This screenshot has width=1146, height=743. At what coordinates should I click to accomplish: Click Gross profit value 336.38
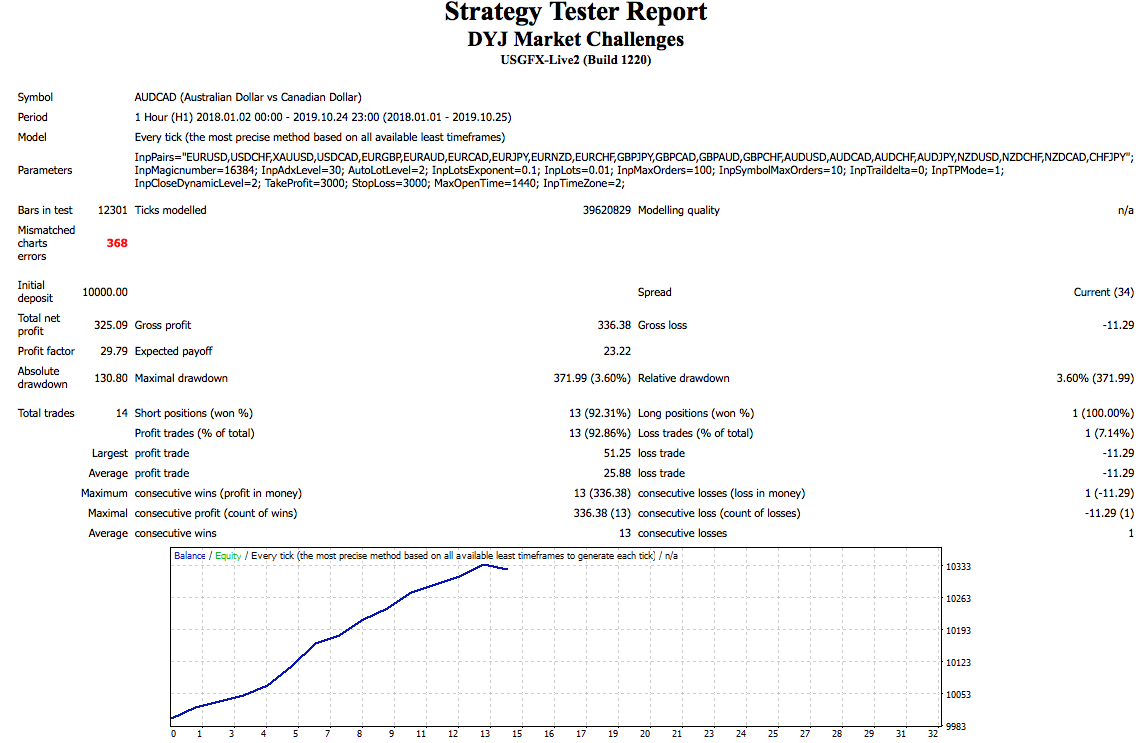tap(614, 325)
